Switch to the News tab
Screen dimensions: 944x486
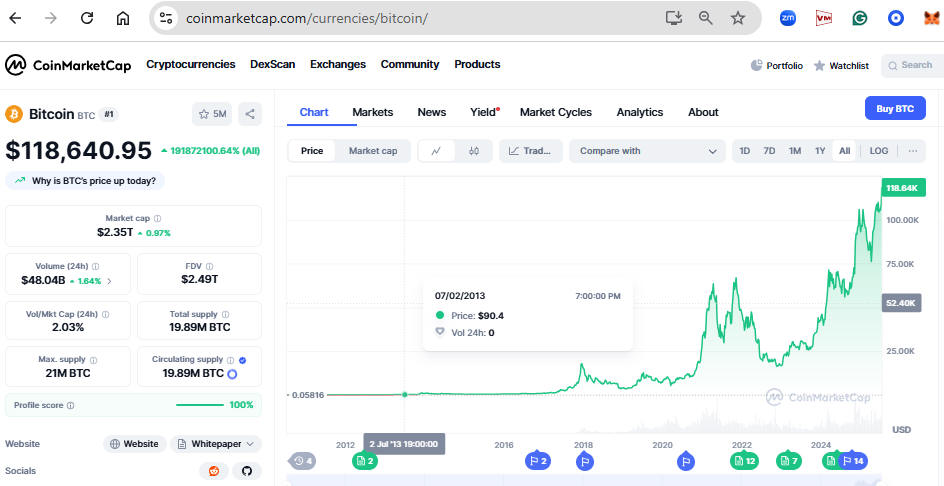tap(432, 112)
